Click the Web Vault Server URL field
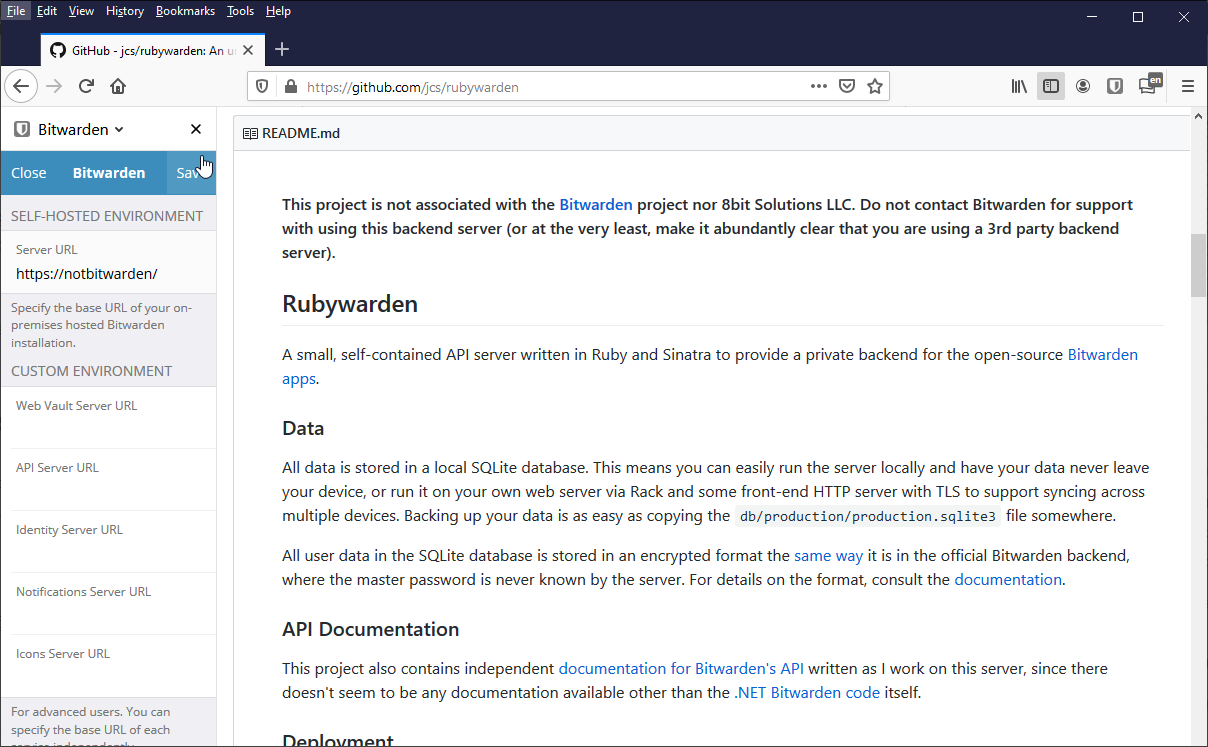This screenshot has width=1208, height=747. 108,417
